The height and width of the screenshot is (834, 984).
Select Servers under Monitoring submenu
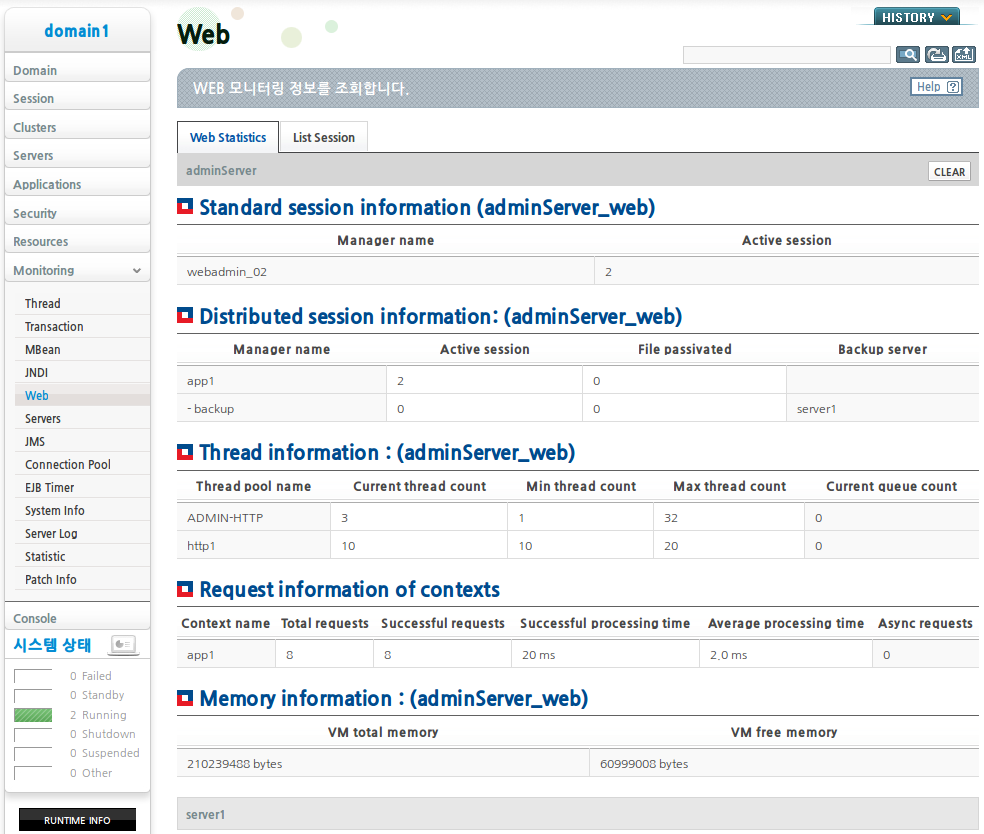coord(82,419)
